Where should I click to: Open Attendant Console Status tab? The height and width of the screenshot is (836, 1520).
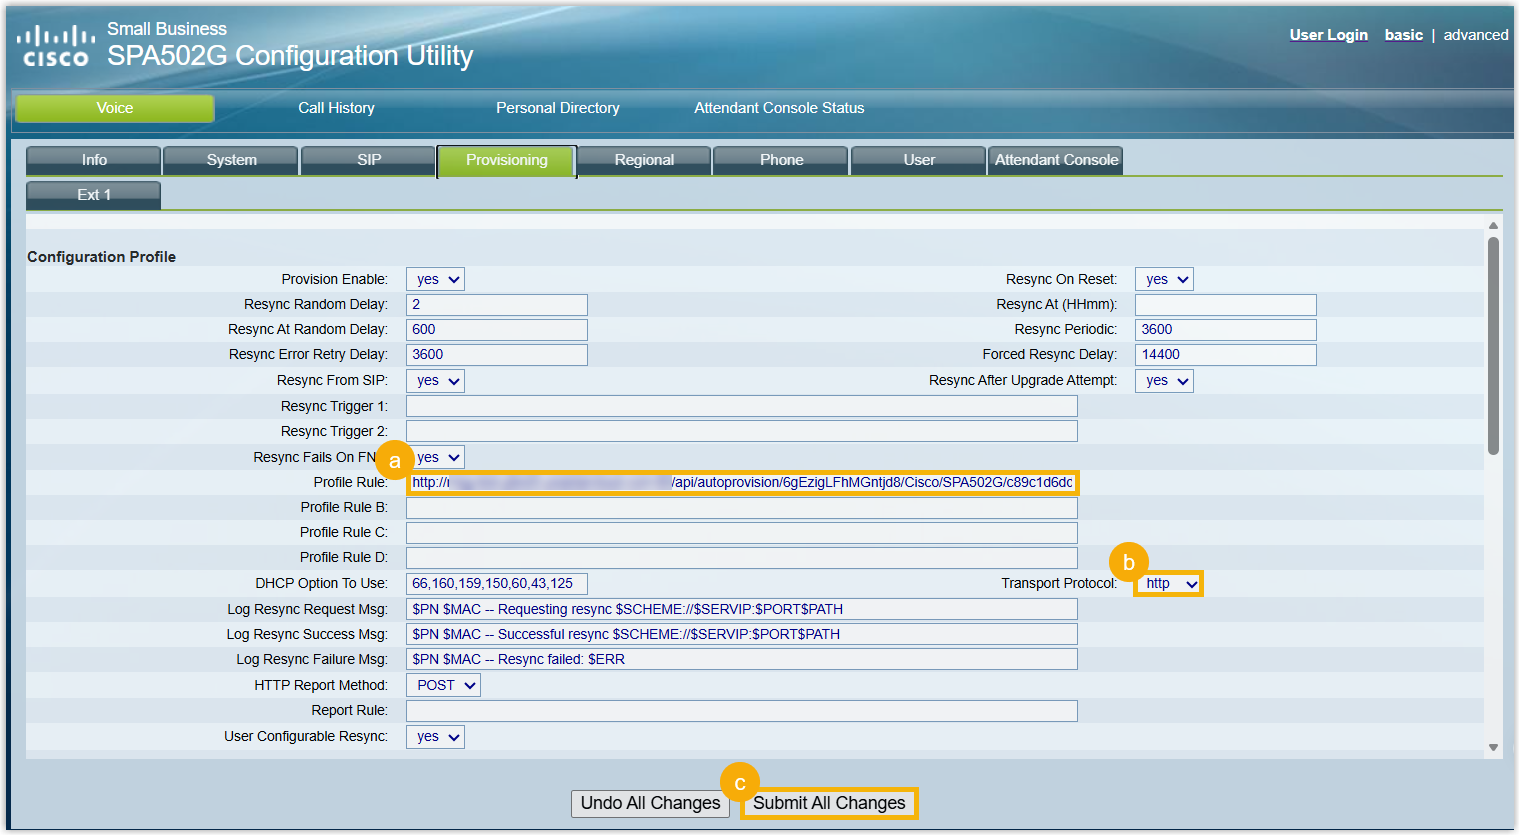[x=779, y=108]
